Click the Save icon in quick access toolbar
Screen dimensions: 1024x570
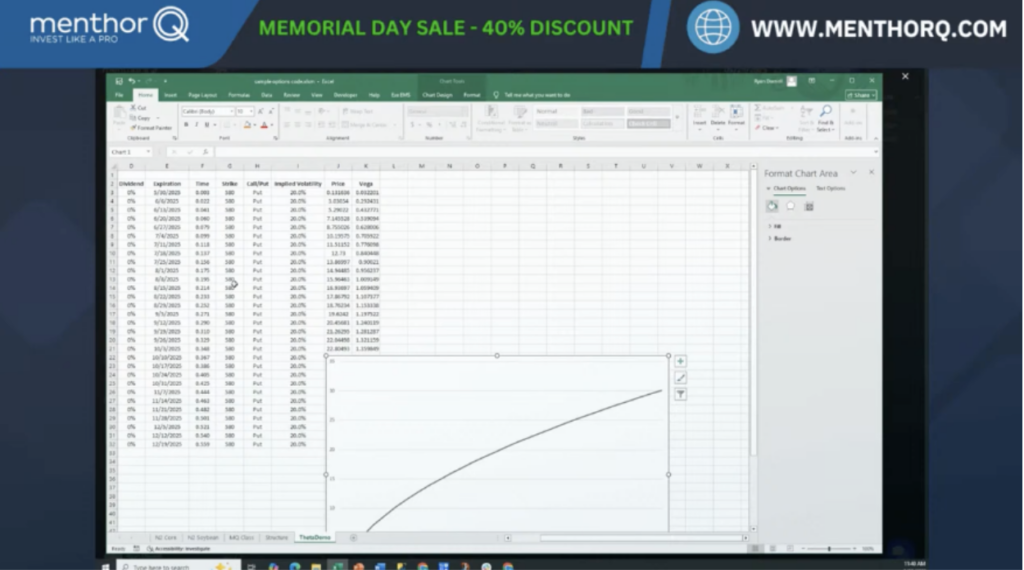pos(118,82)
